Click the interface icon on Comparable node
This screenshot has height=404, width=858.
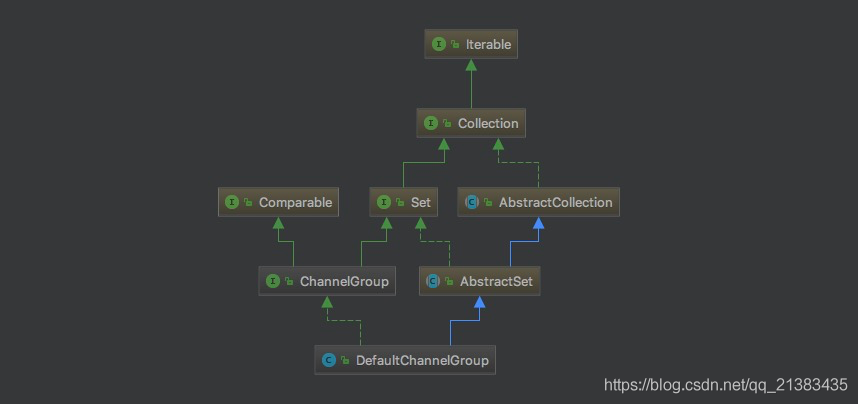[233, 202]
